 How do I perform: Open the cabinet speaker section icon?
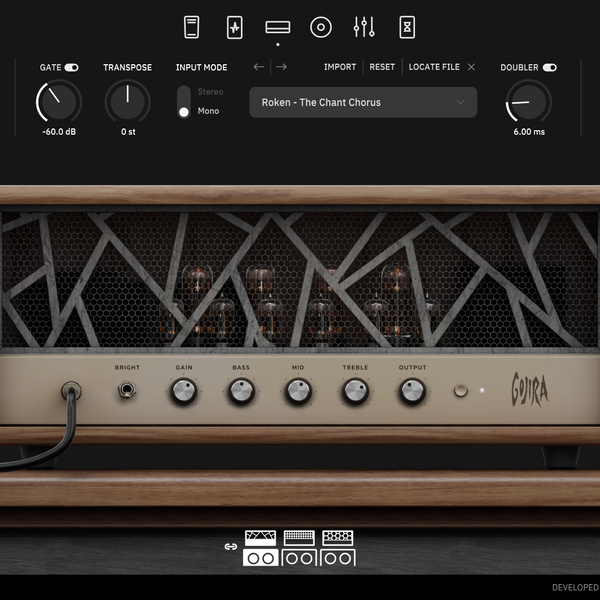(321, 27)
